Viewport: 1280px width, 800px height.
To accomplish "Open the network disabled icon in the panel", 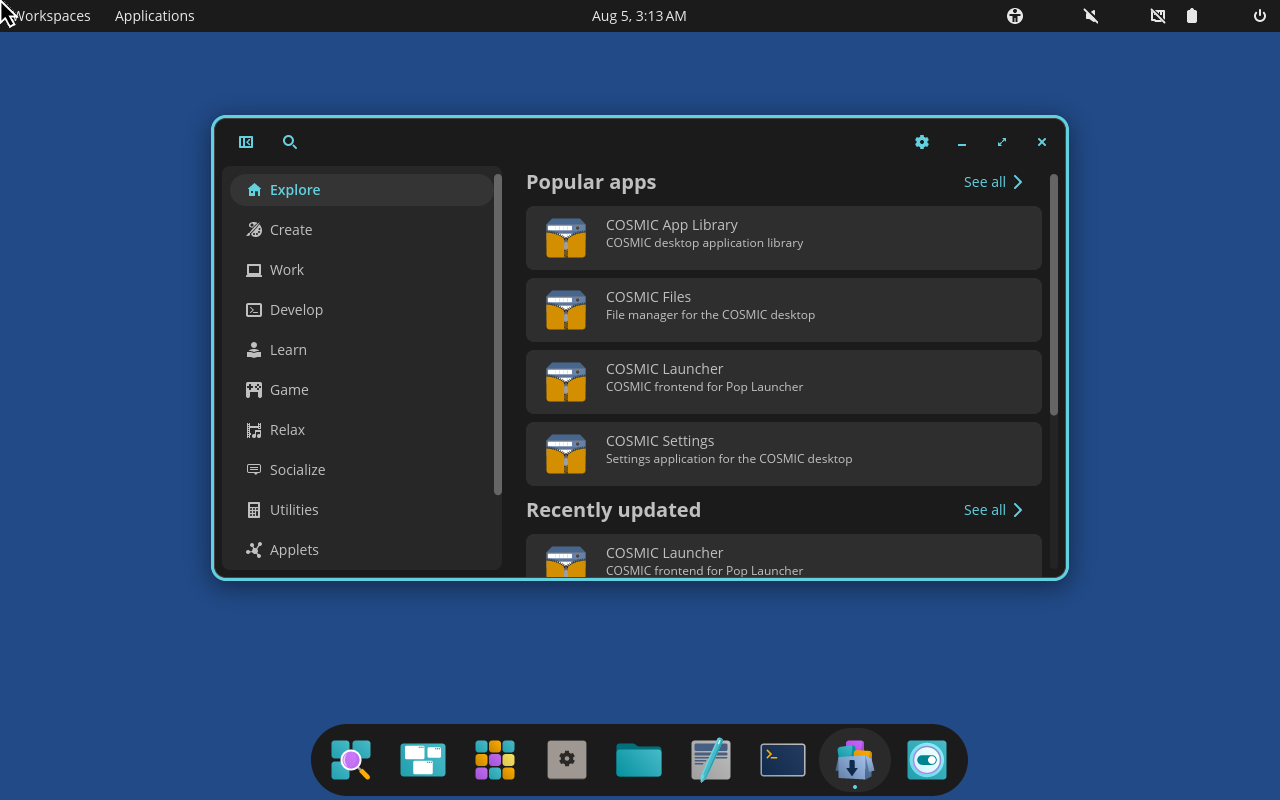I will [1158, 16].
